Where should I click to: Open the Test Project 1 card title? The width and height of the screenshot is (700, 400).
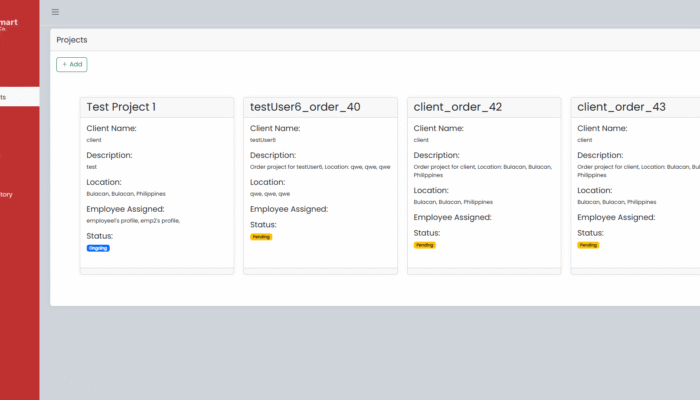click(121, 107)
